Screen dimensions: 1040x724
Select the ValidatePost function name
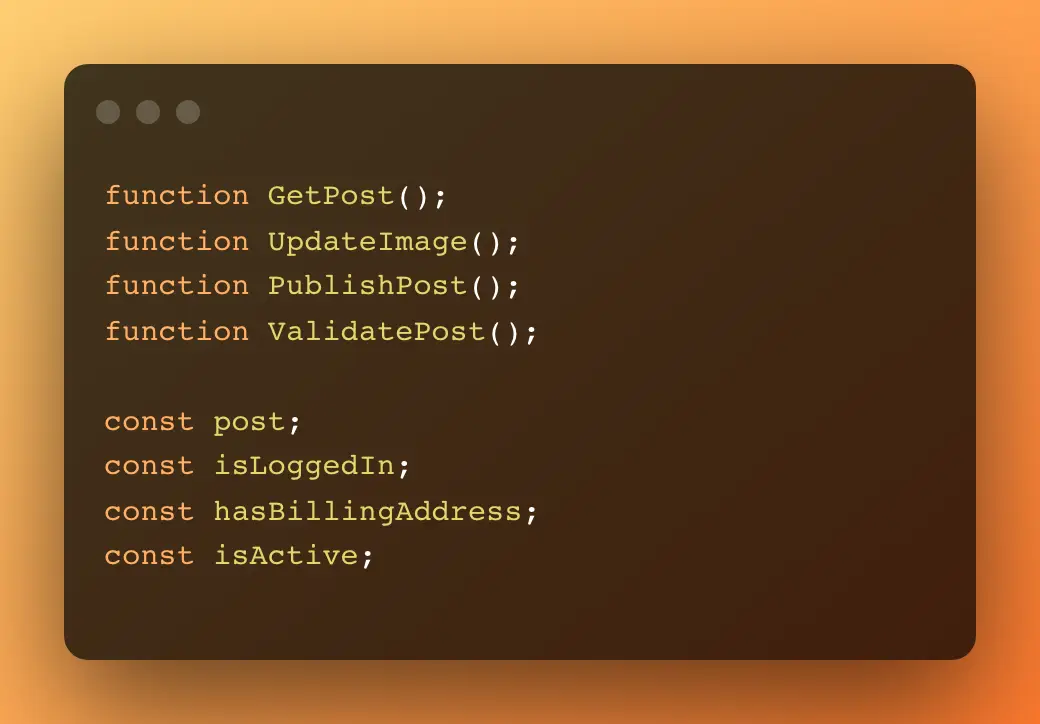coord(377,331)
